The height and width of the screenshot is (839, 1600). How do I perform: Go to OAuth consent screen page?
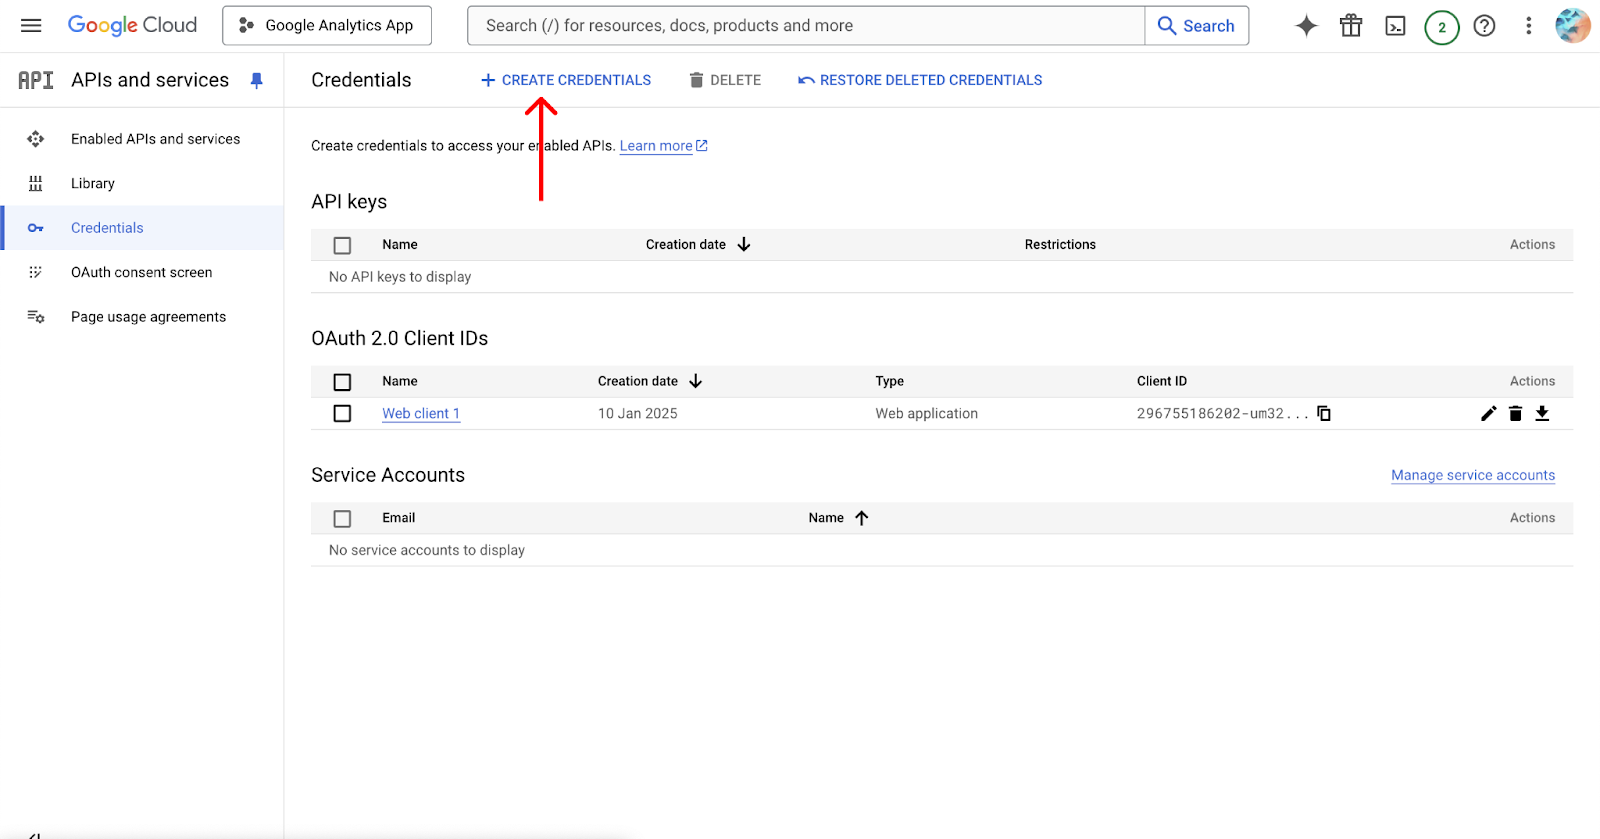141,272
